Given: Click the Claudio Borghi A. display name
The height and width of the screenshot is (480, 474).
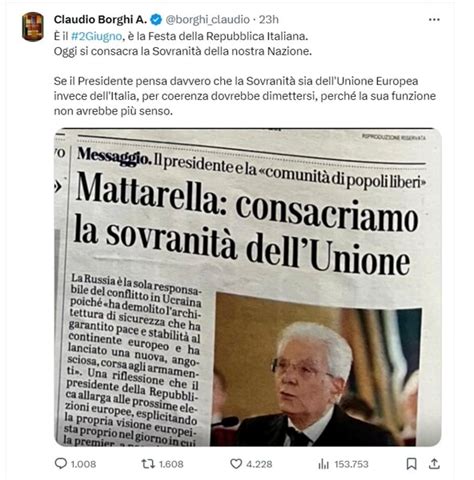Looking at the screenshot, I should point(100,20).
